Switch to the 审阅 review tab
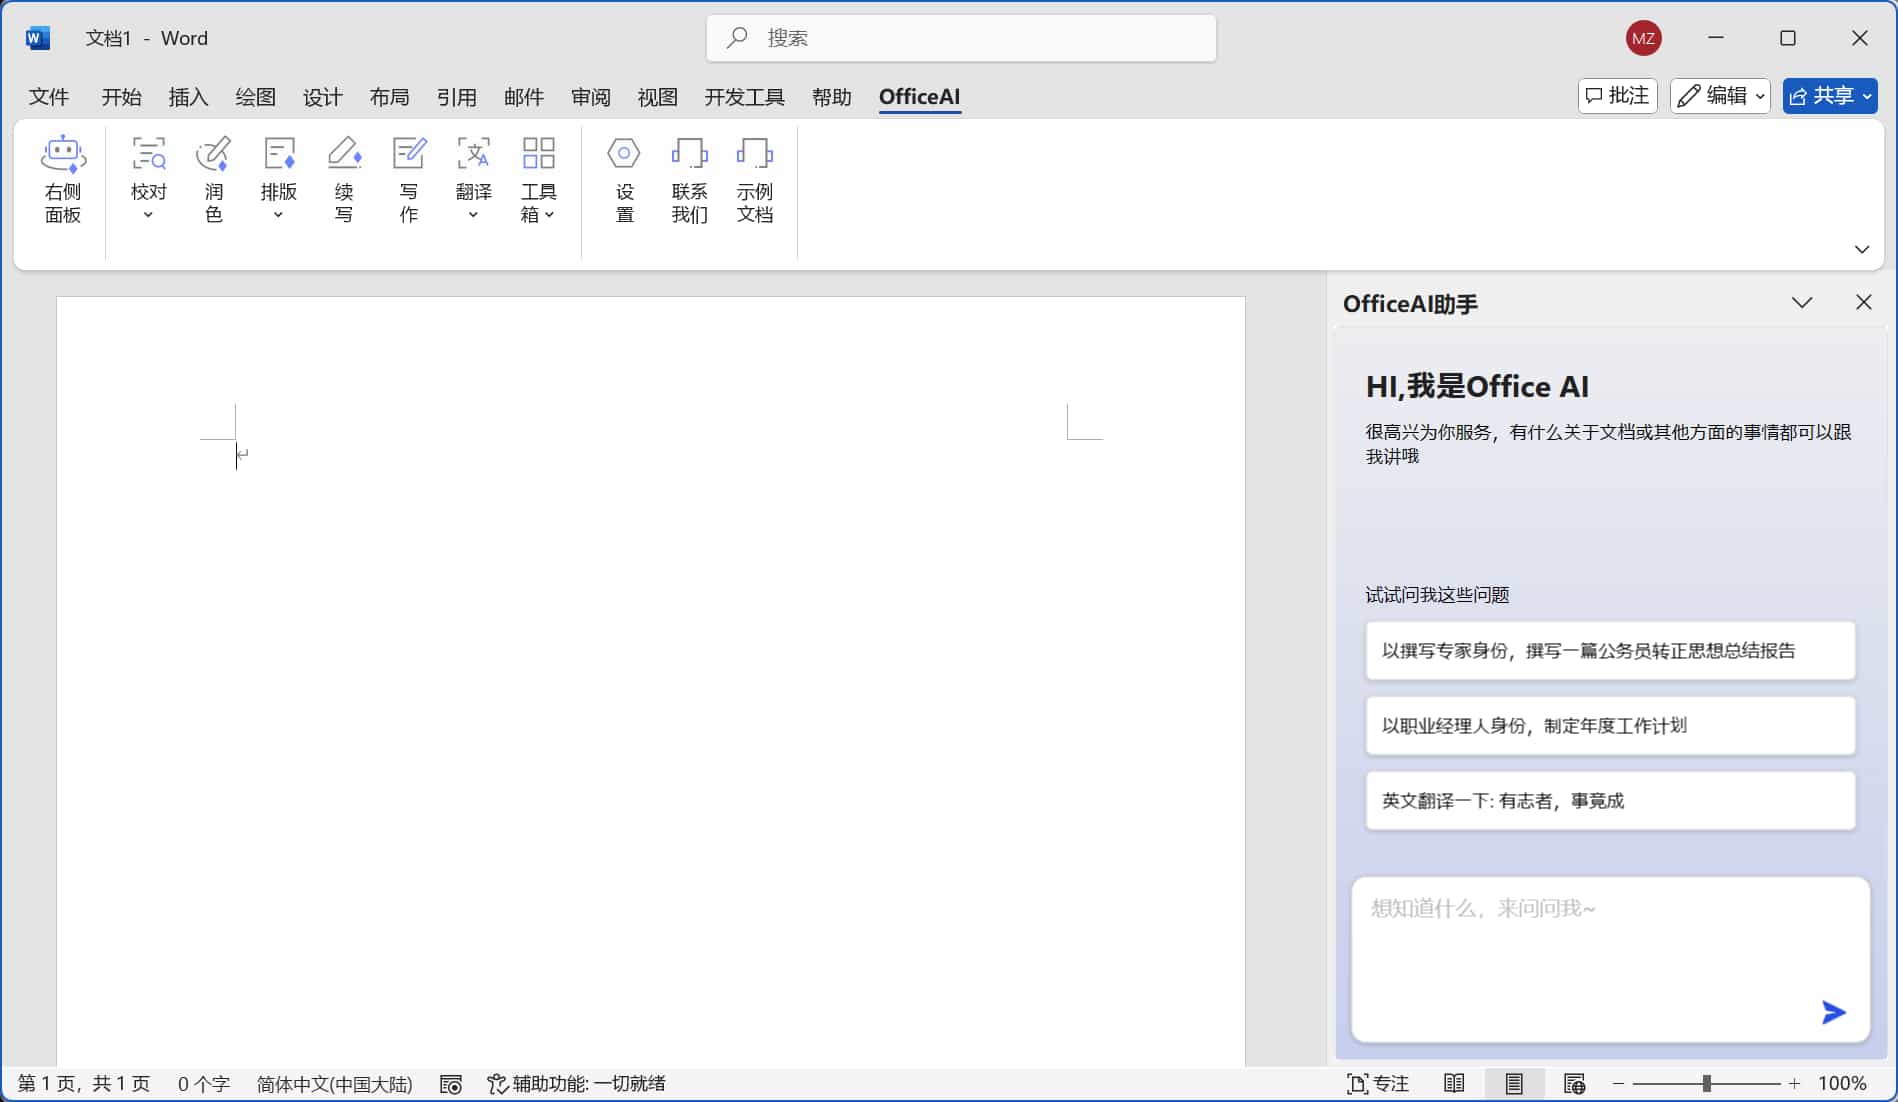 click(590, 97)
